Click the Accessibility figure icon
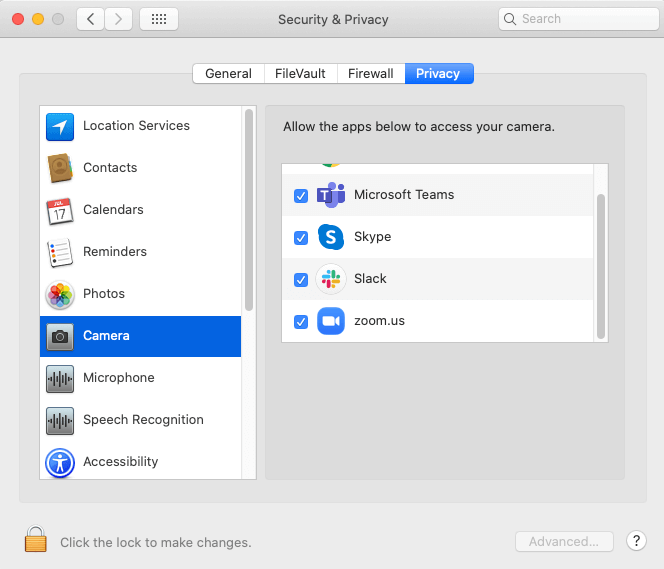The height and width of the screenshot is (569, 664). (60, 463)
